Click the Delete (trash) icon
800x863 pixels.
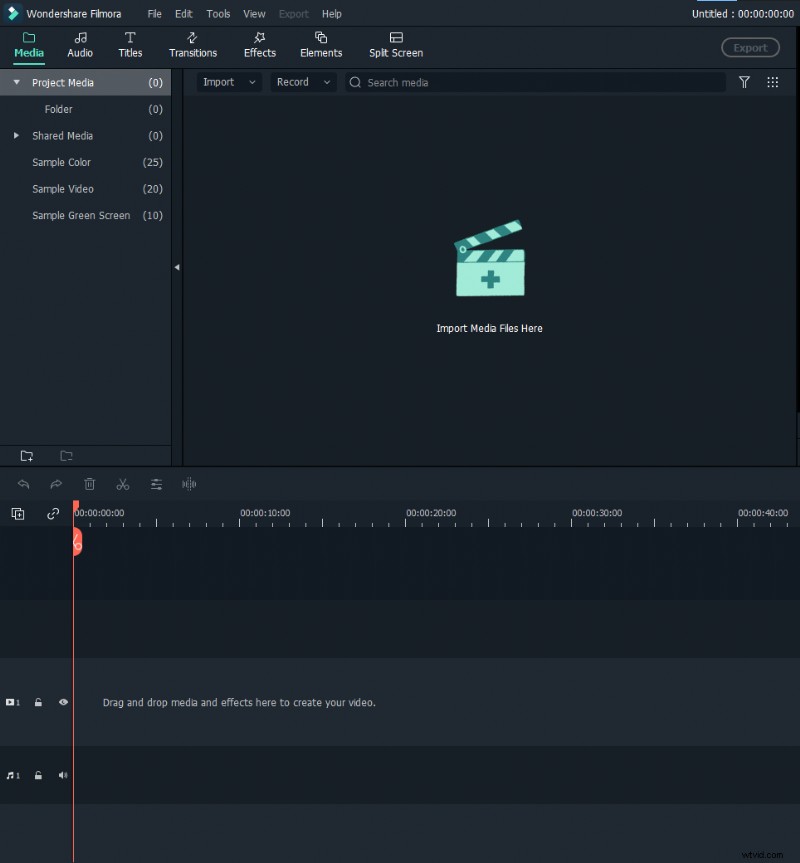click(90, 484)
